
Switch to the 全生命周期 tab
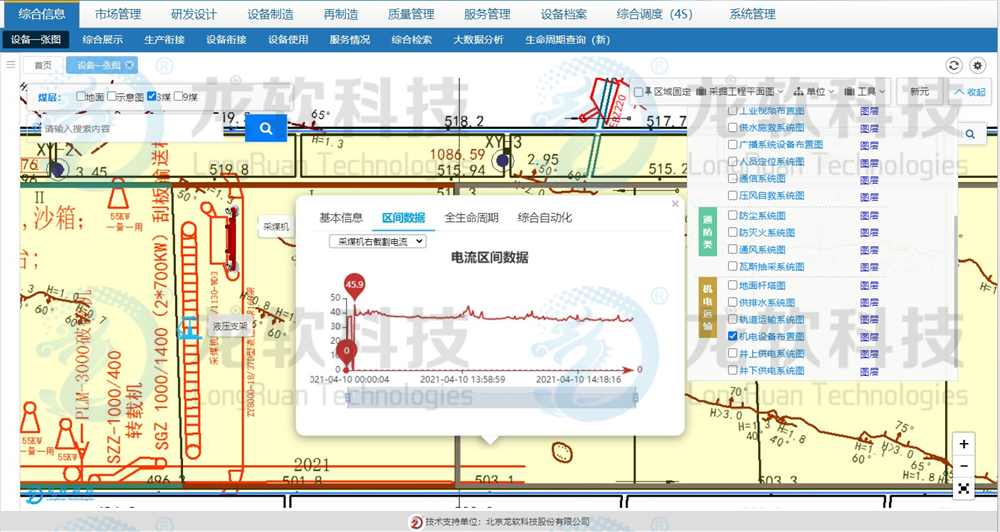pos(471,217)
